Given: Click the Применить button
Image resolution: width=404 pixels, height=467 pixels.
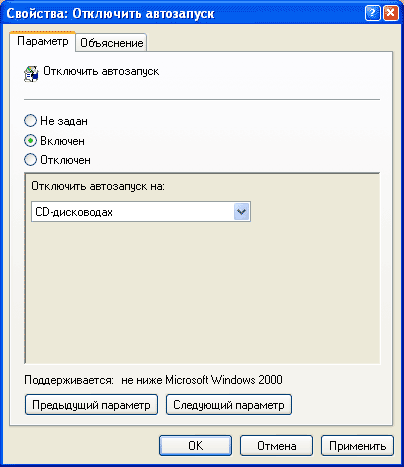Looking at the screenshot, I should click(357, 446).
